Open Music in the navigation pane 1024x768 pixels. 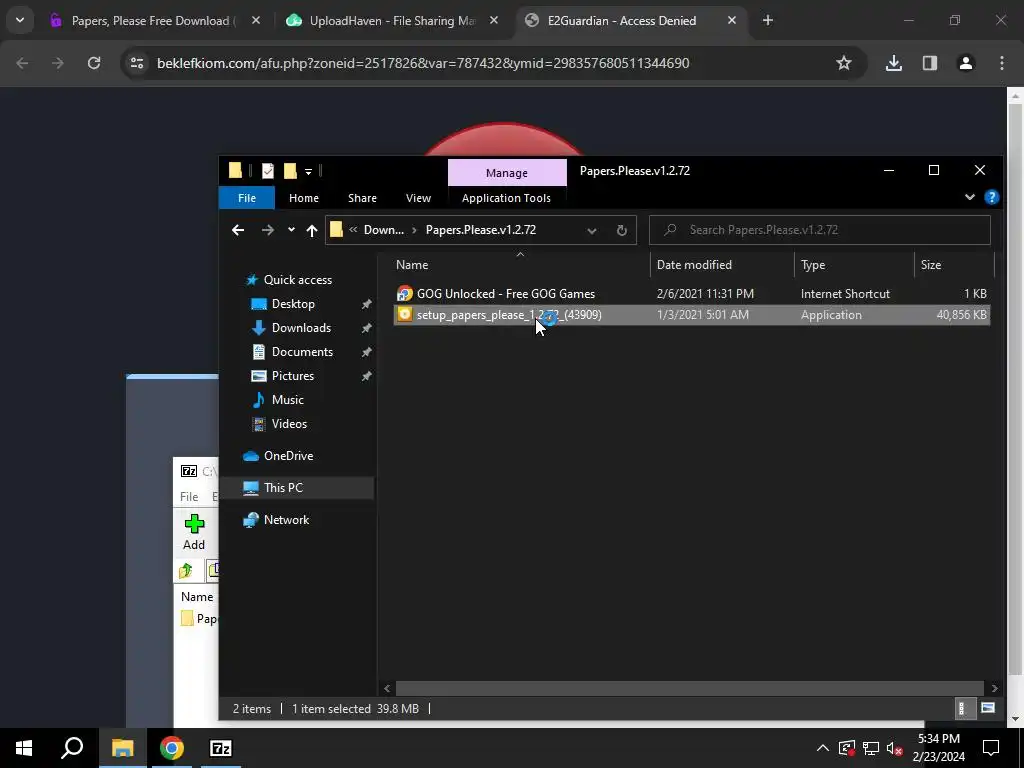287,400
